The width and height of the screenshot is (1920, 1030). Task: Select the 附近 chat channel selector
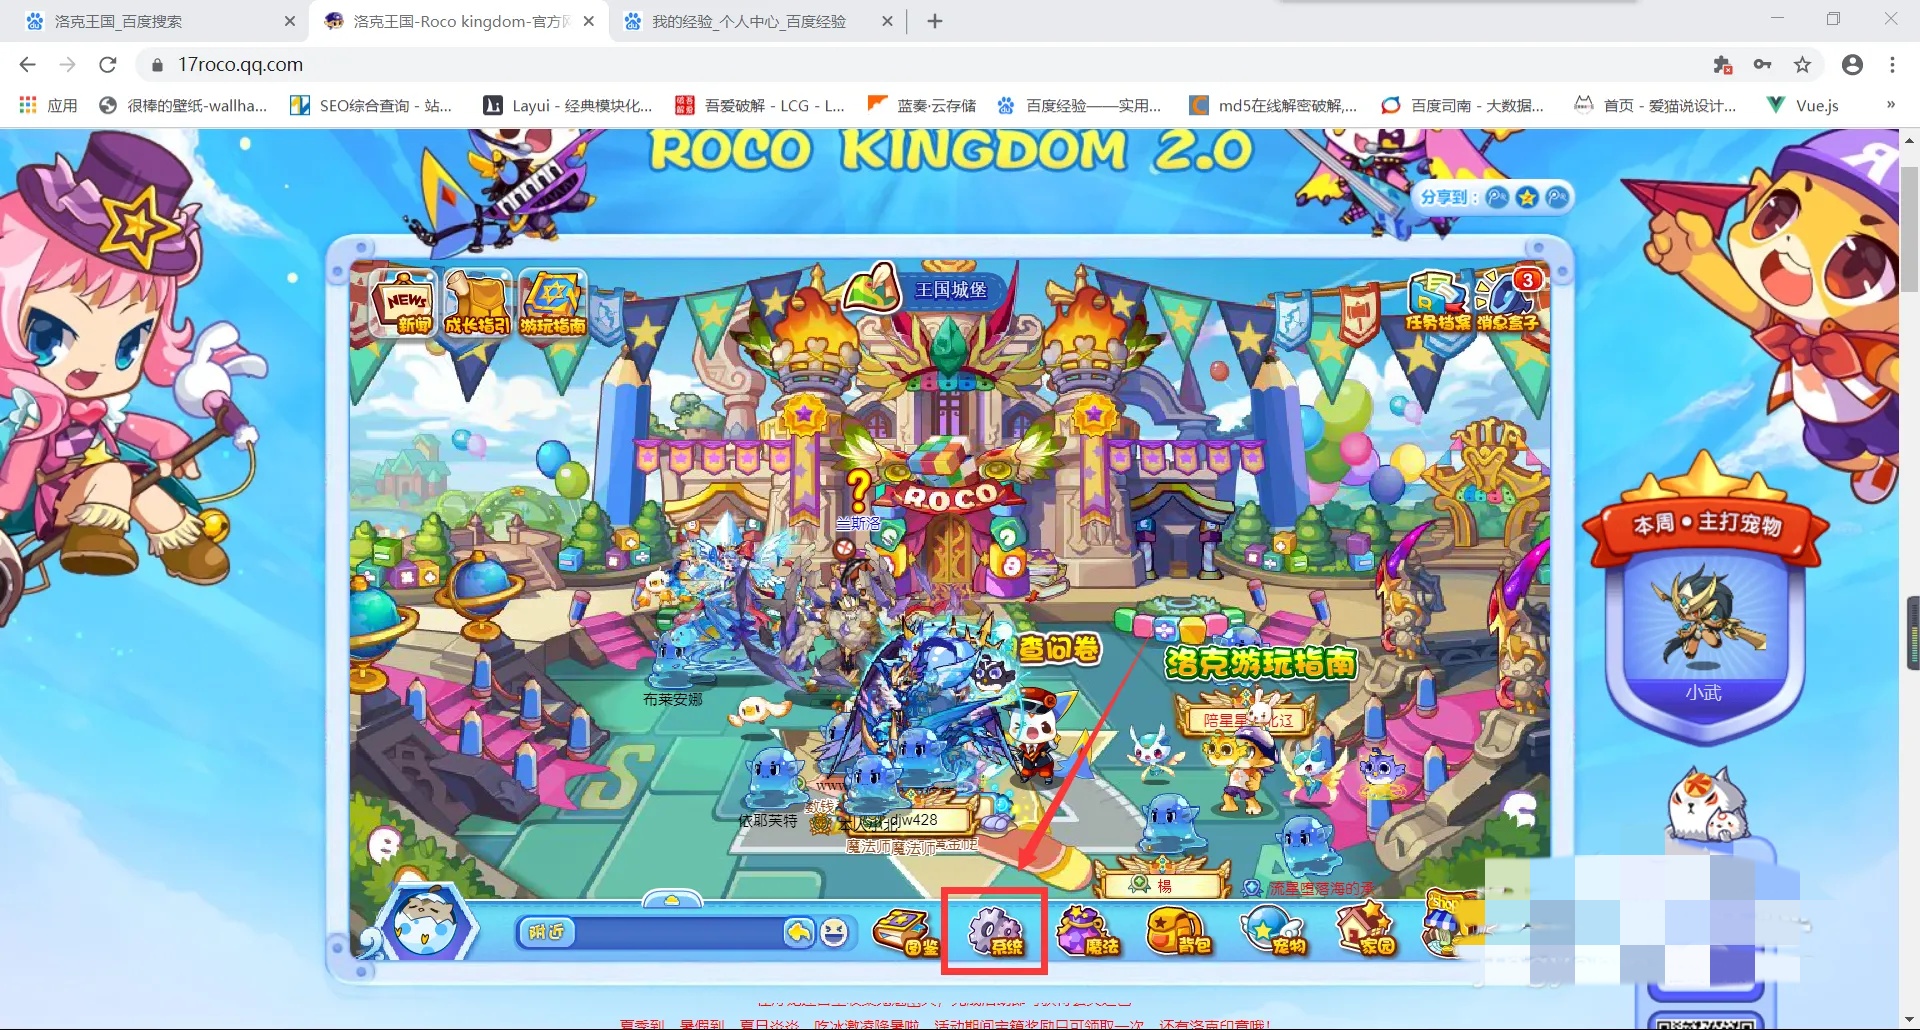pos(546,932)
